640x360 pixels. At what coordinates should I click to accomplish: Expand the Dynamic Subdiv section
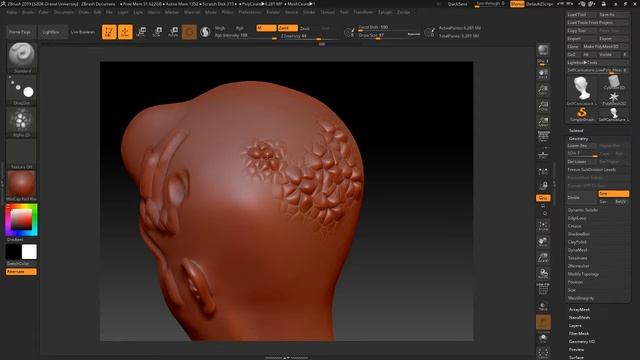click(583, 210)
